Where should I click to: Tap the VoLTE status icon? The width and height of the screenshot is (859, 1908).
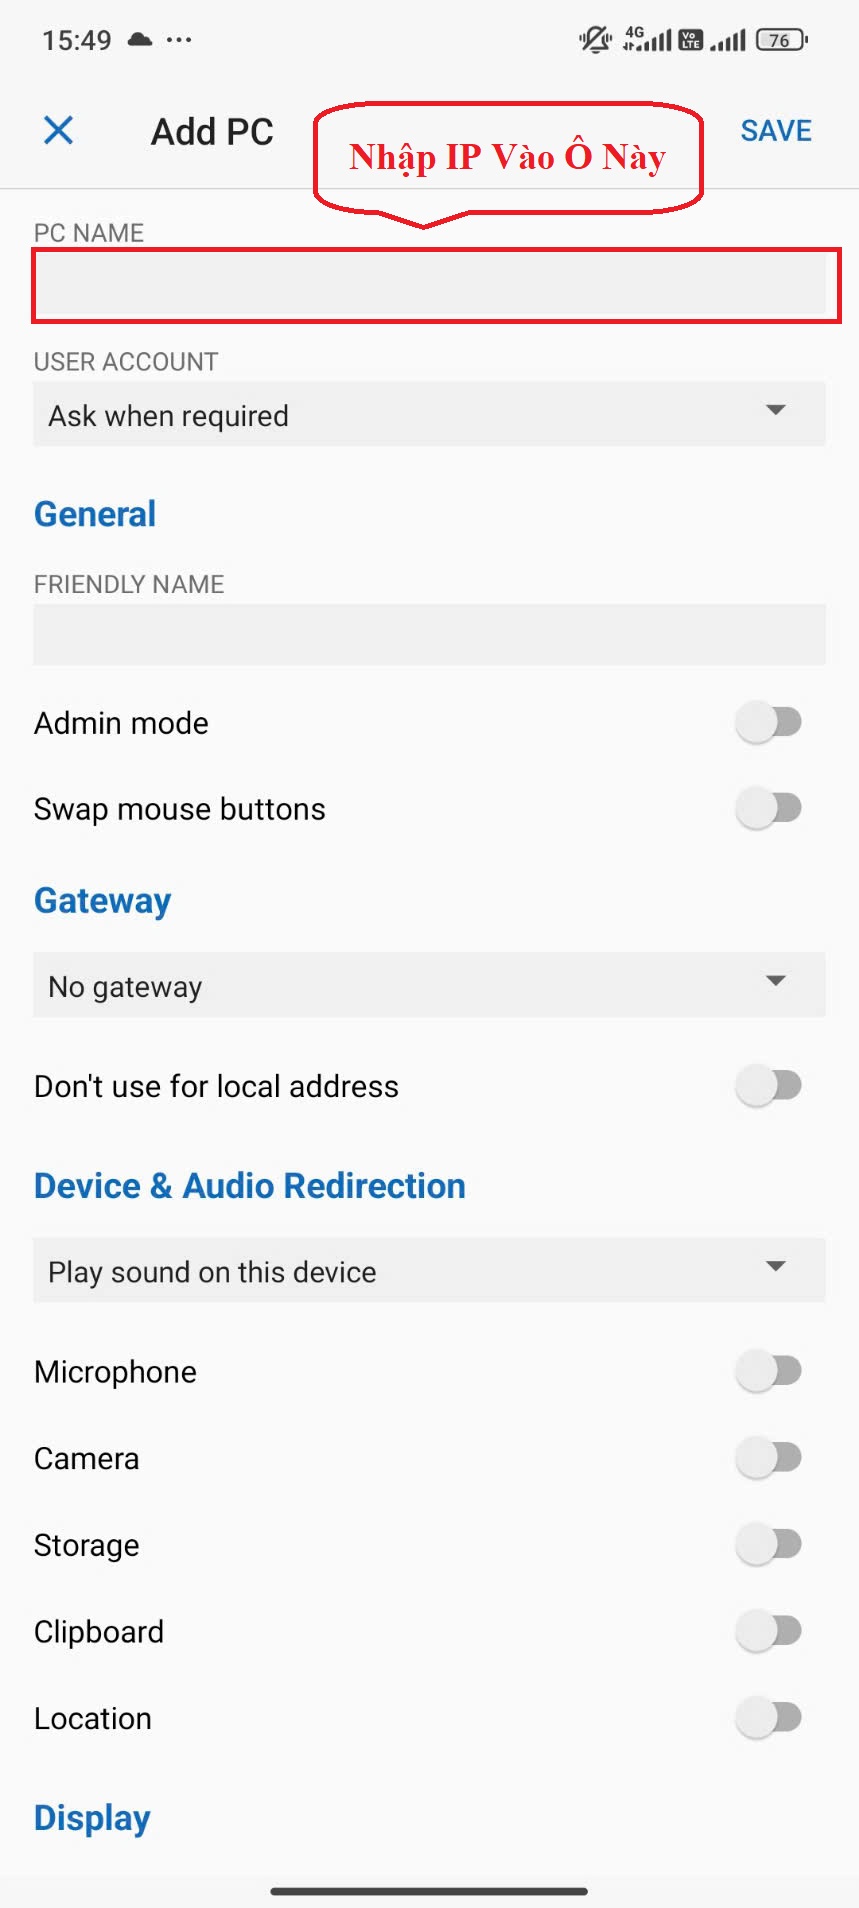[x=690, y=40]
